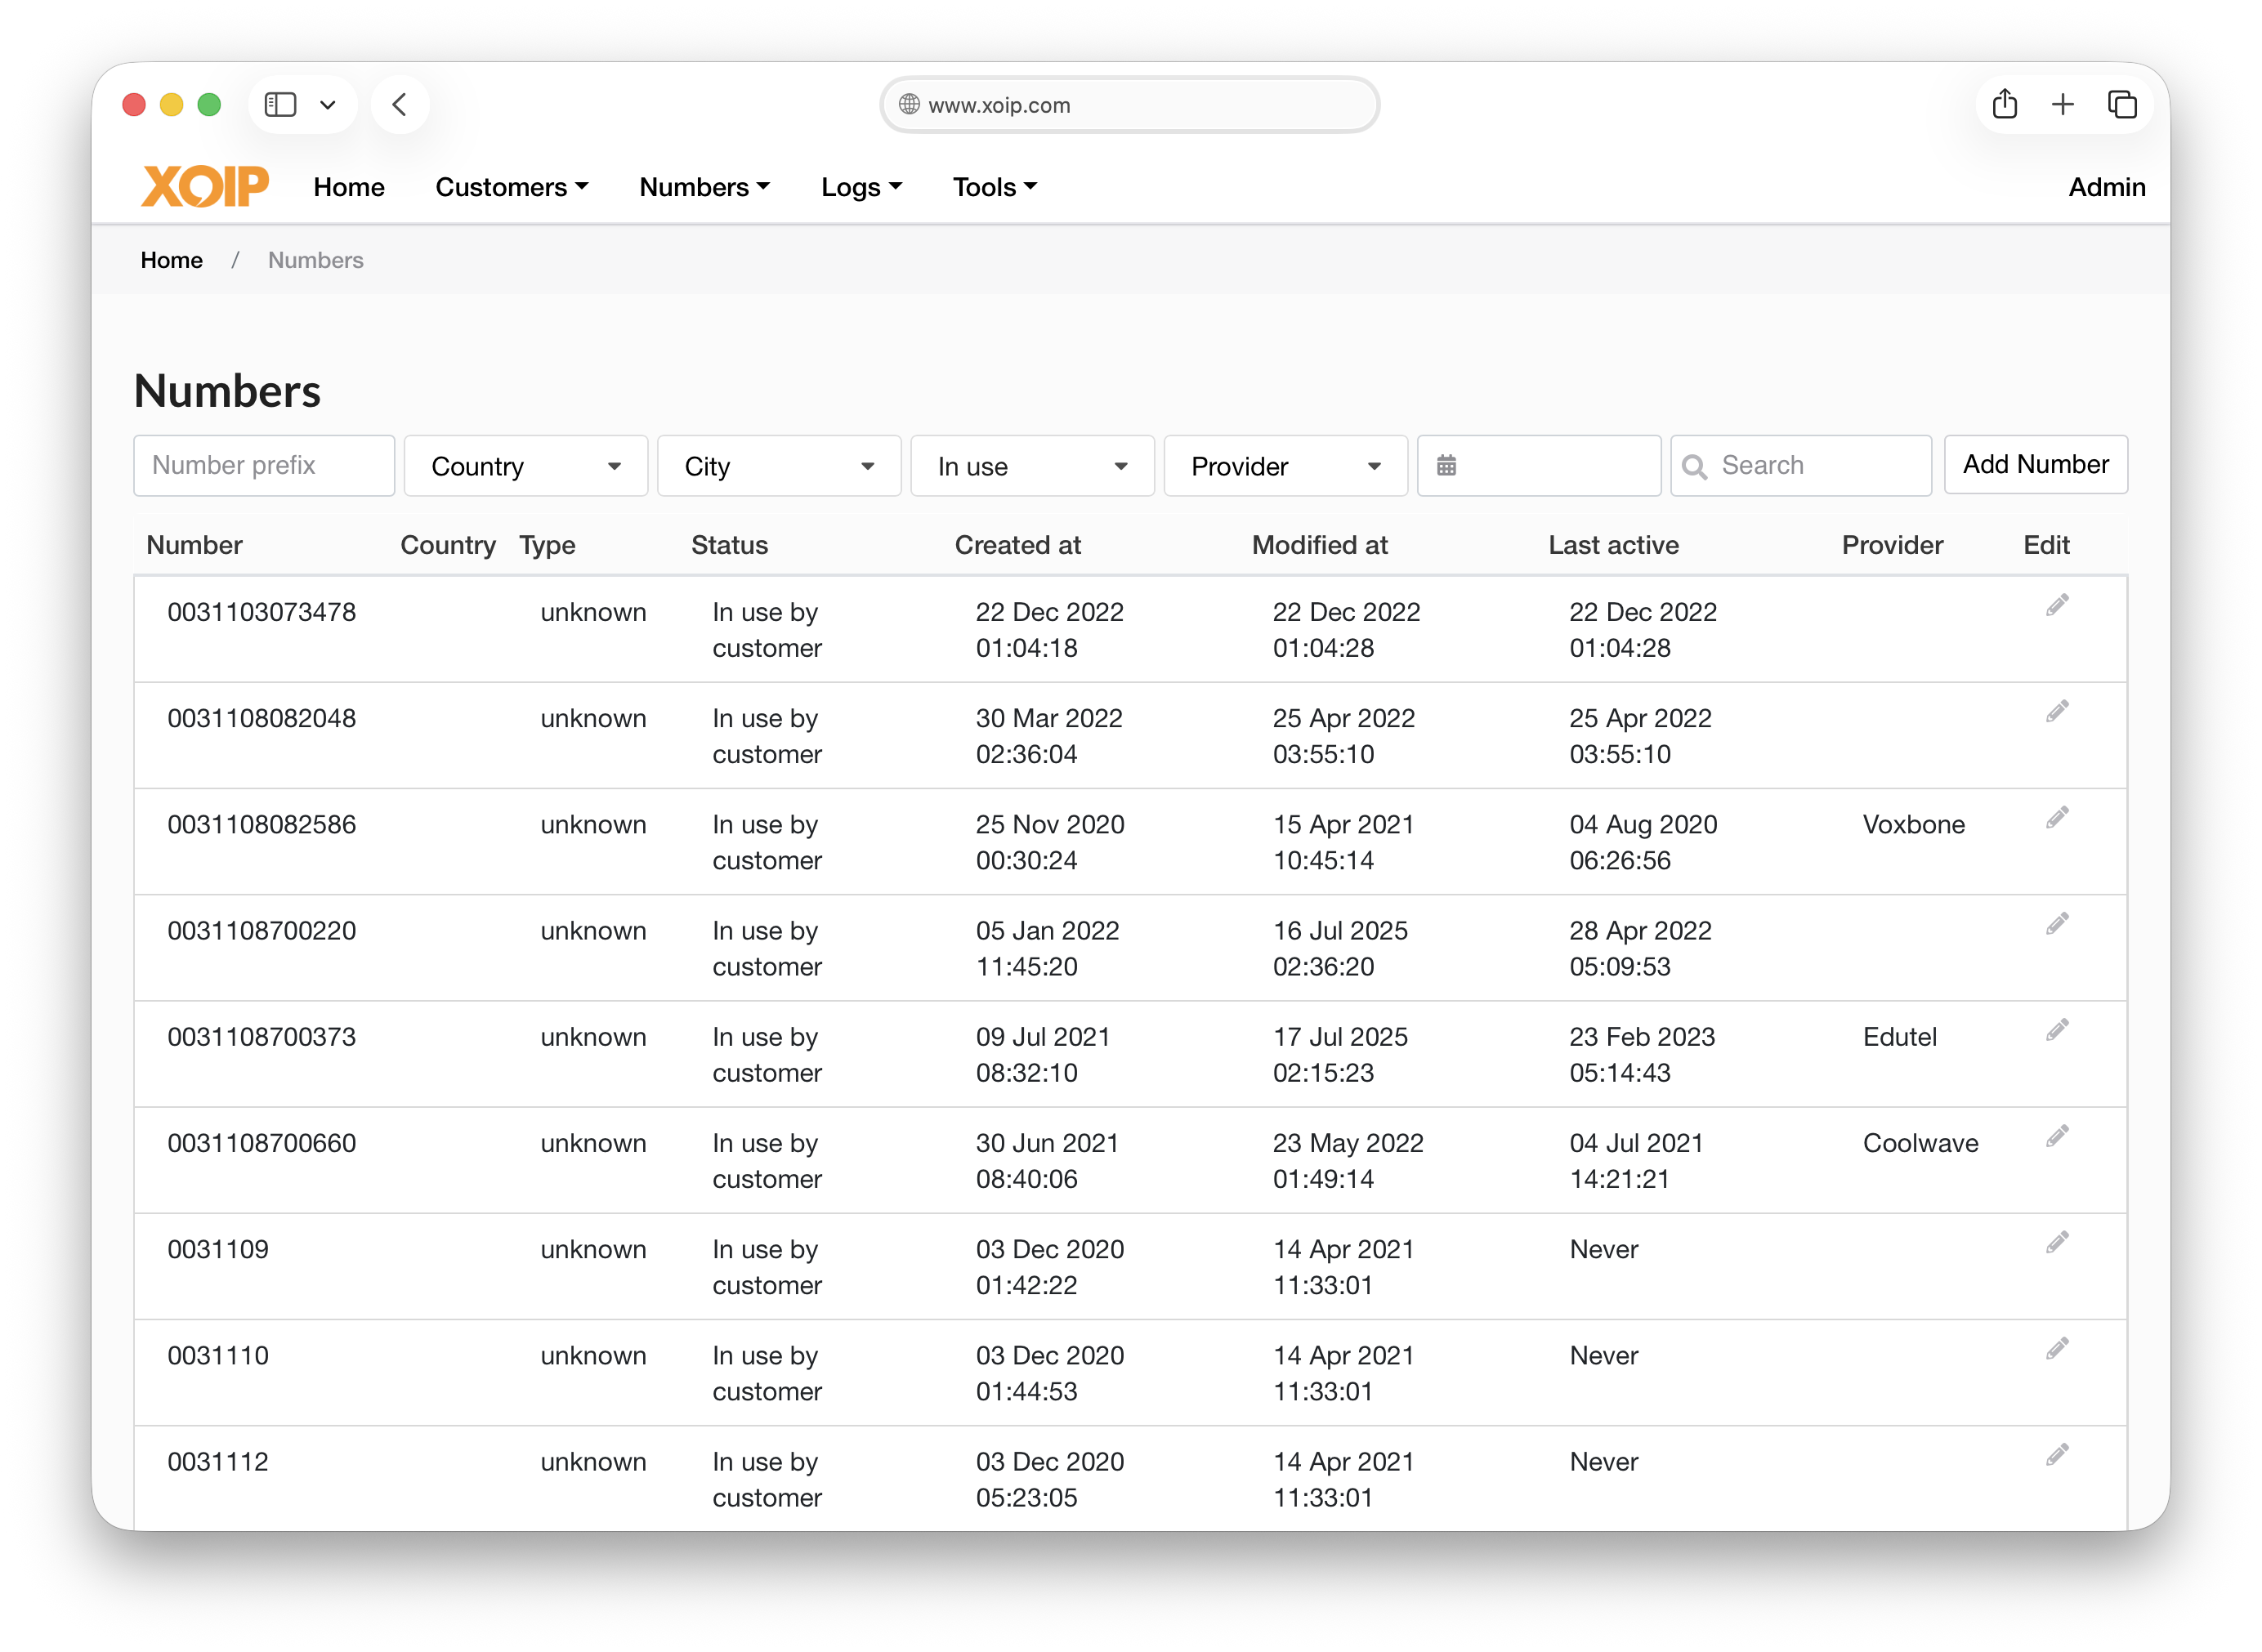Focus the Search input field
Screen dimensions: 2262x1652
tap(1801, 465)
